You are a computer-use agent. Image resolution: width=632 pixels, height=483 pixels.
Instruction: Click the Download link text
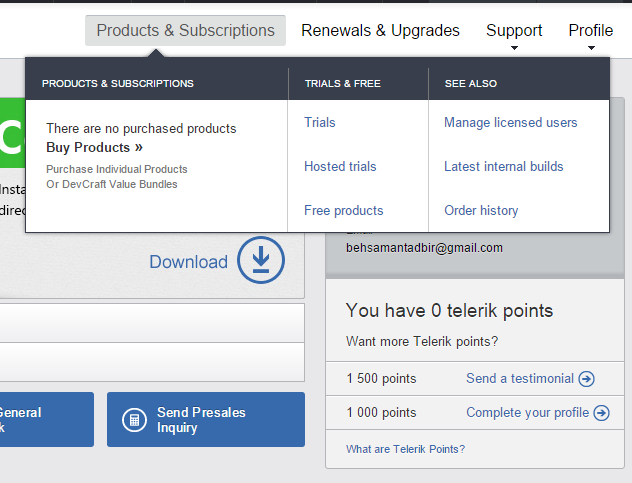188,262
